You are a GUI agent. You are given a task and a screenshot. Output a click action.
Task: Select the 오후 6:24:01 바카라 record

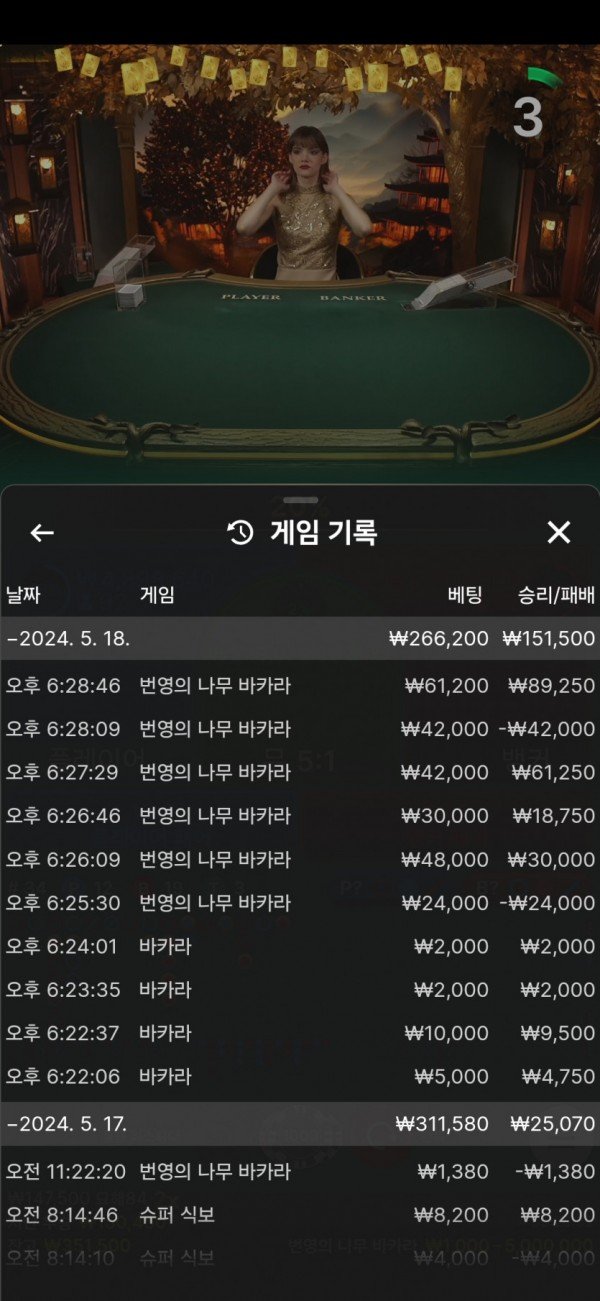300,946
